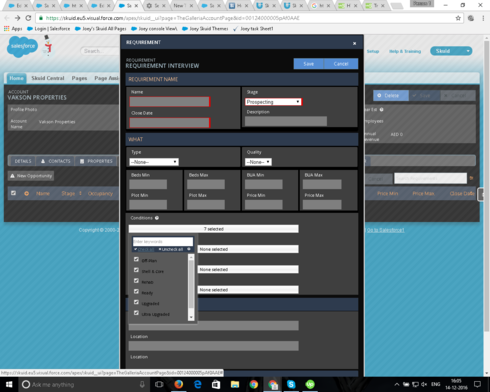This screenshot has height=392, width=490.
Task: Cancel the requirement interview
Action: pos(341,64)
